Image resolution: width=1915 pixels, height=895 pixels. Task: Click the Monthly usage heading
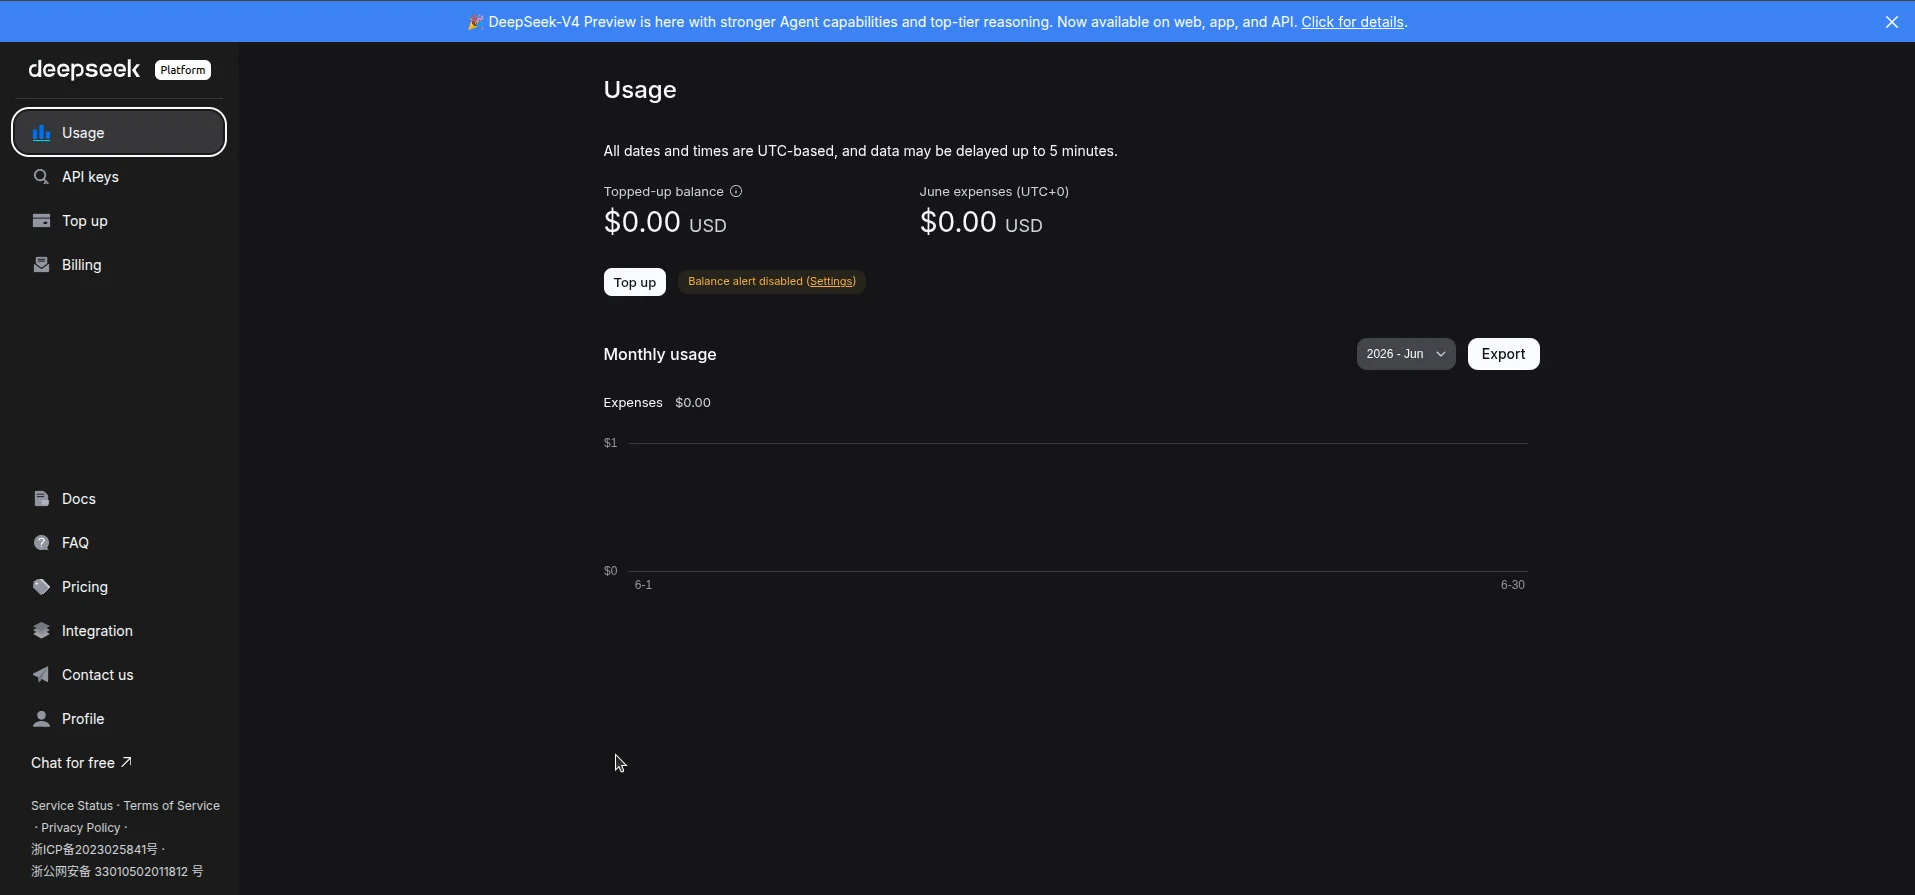coord(660,354)
